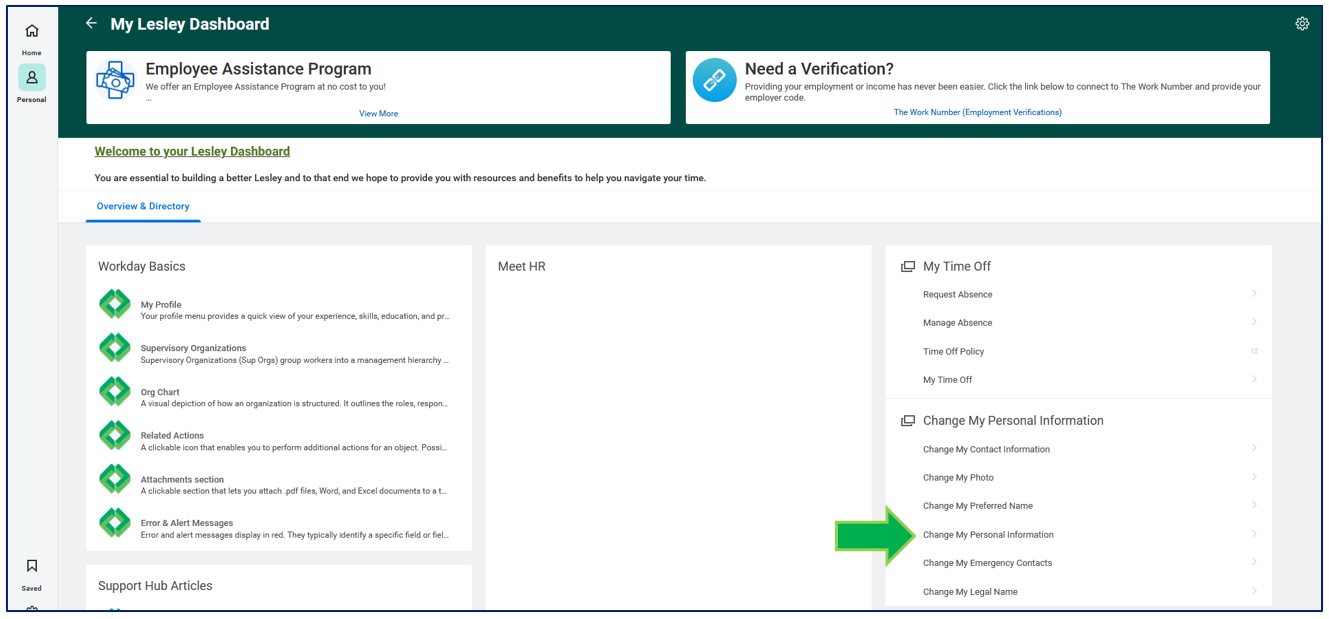Click the My Lesley Dashboard page title
1329x619 pixels.
tap(190, 24)
